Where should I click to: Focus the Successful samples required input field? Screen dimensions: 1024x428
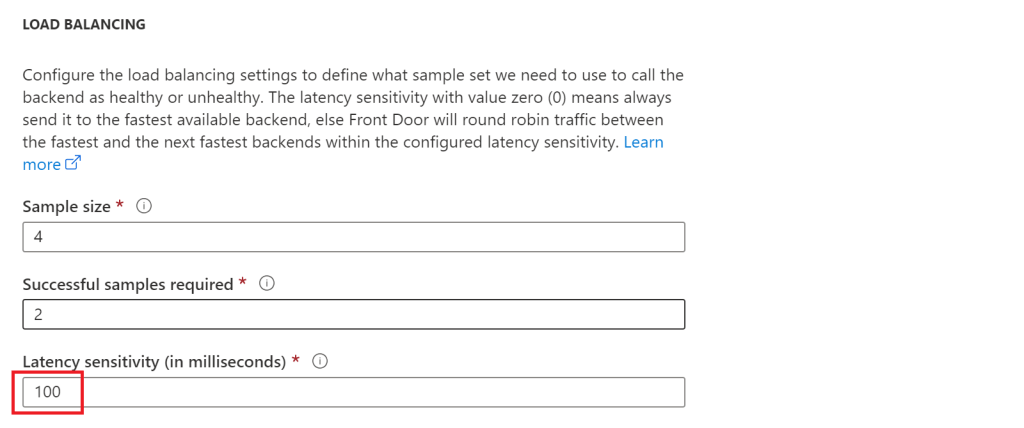tap(353, 314)
